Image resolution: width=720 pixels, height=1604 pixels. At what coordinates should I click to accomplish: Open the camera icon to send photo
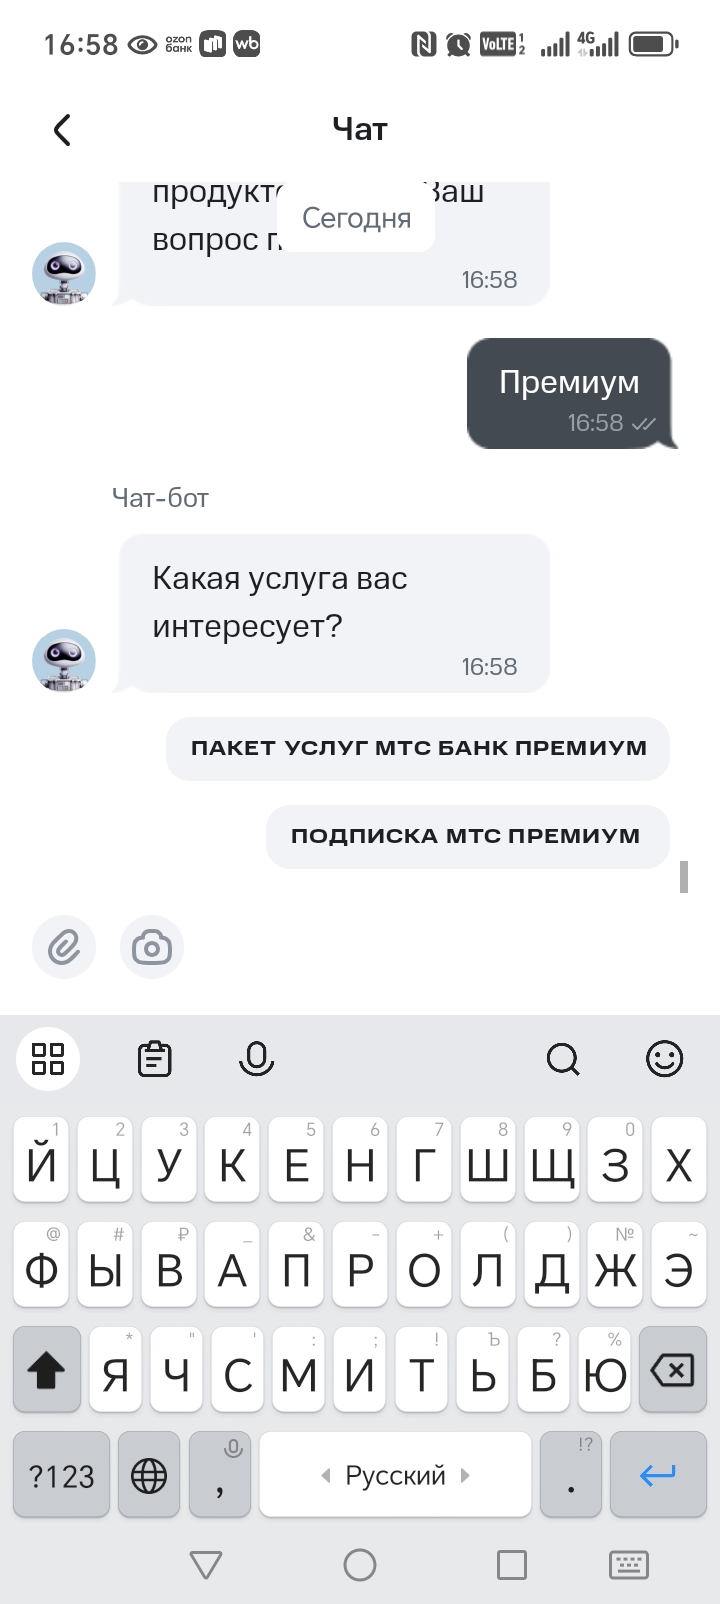click(152, 947)
